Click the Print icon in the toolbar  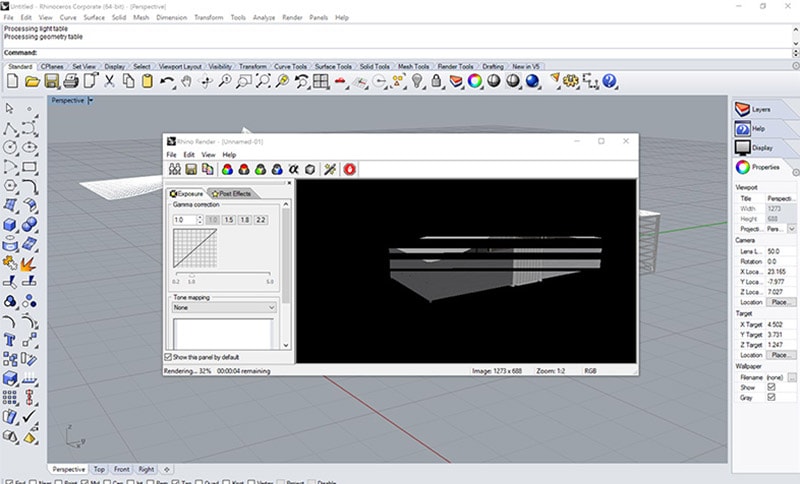coord(71,81)
